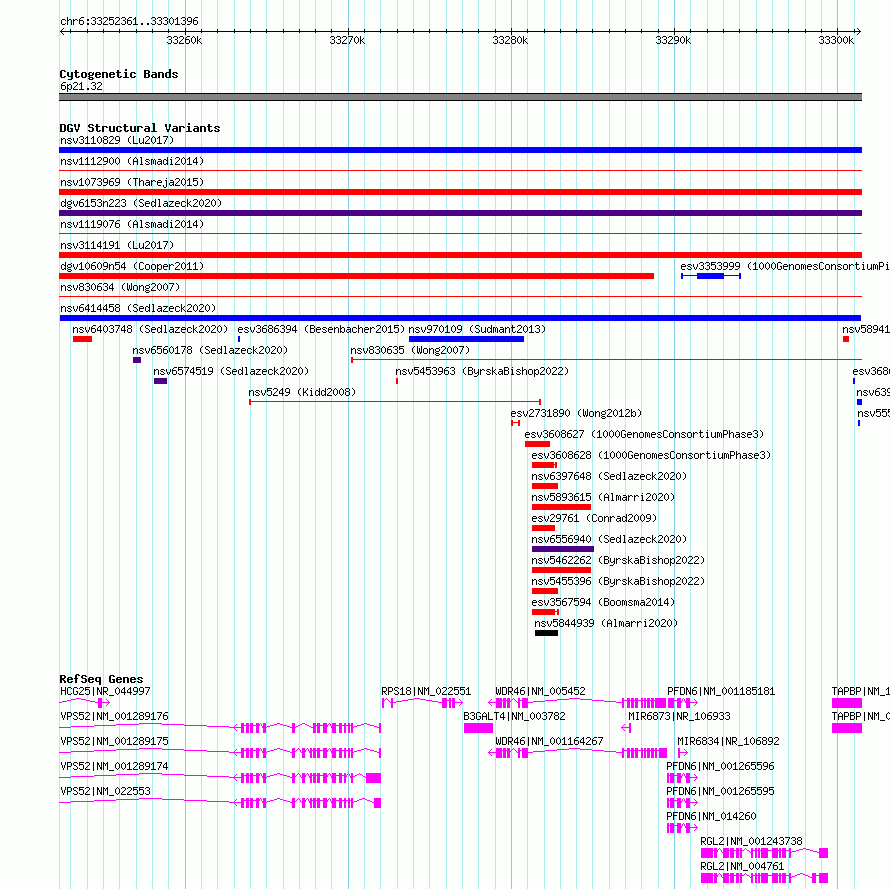The width and height of the screenshot is (890, 889).
Task: Click the DGV Structural Variants track title
Action: pyautogui.click(x=140, y=128)
